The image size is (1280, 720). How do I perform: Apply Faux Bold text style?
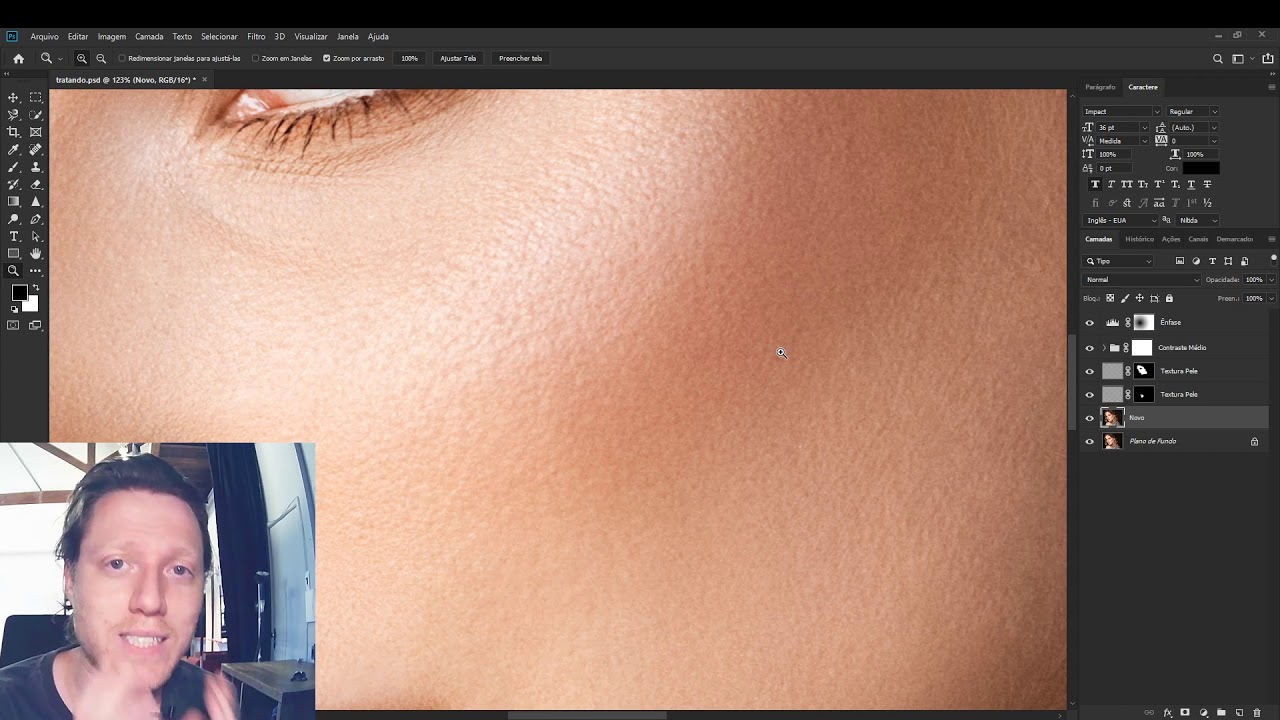[x=1095, y=184]
